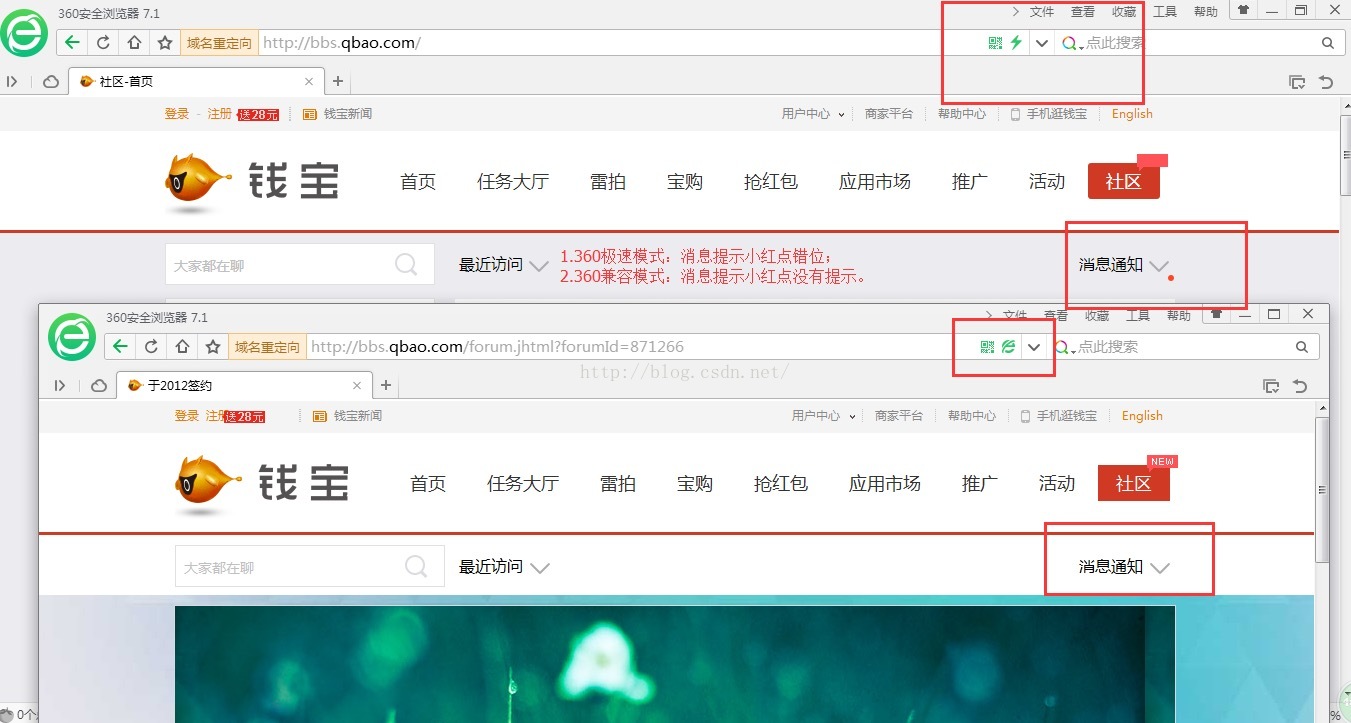Screen dimensions: 1351x723
Task: Click the skin shirt icon in the front window
Action: coord(1216,314)
